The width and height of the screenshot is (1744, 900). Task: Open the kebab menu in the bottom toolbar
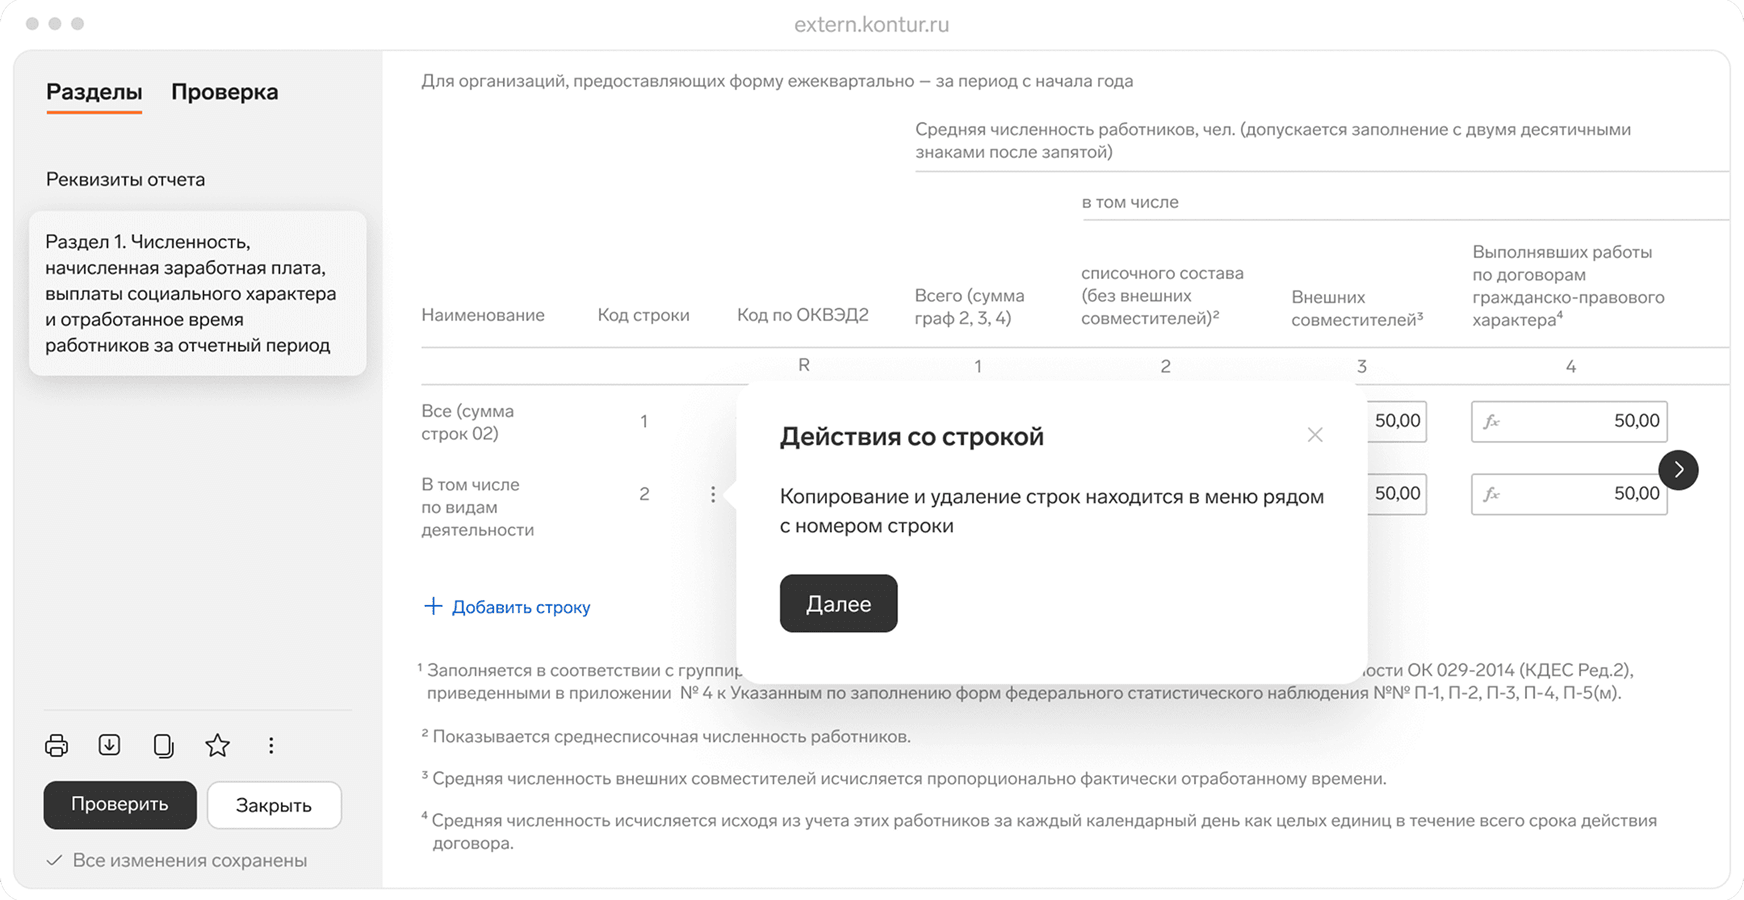coord(270,745)
